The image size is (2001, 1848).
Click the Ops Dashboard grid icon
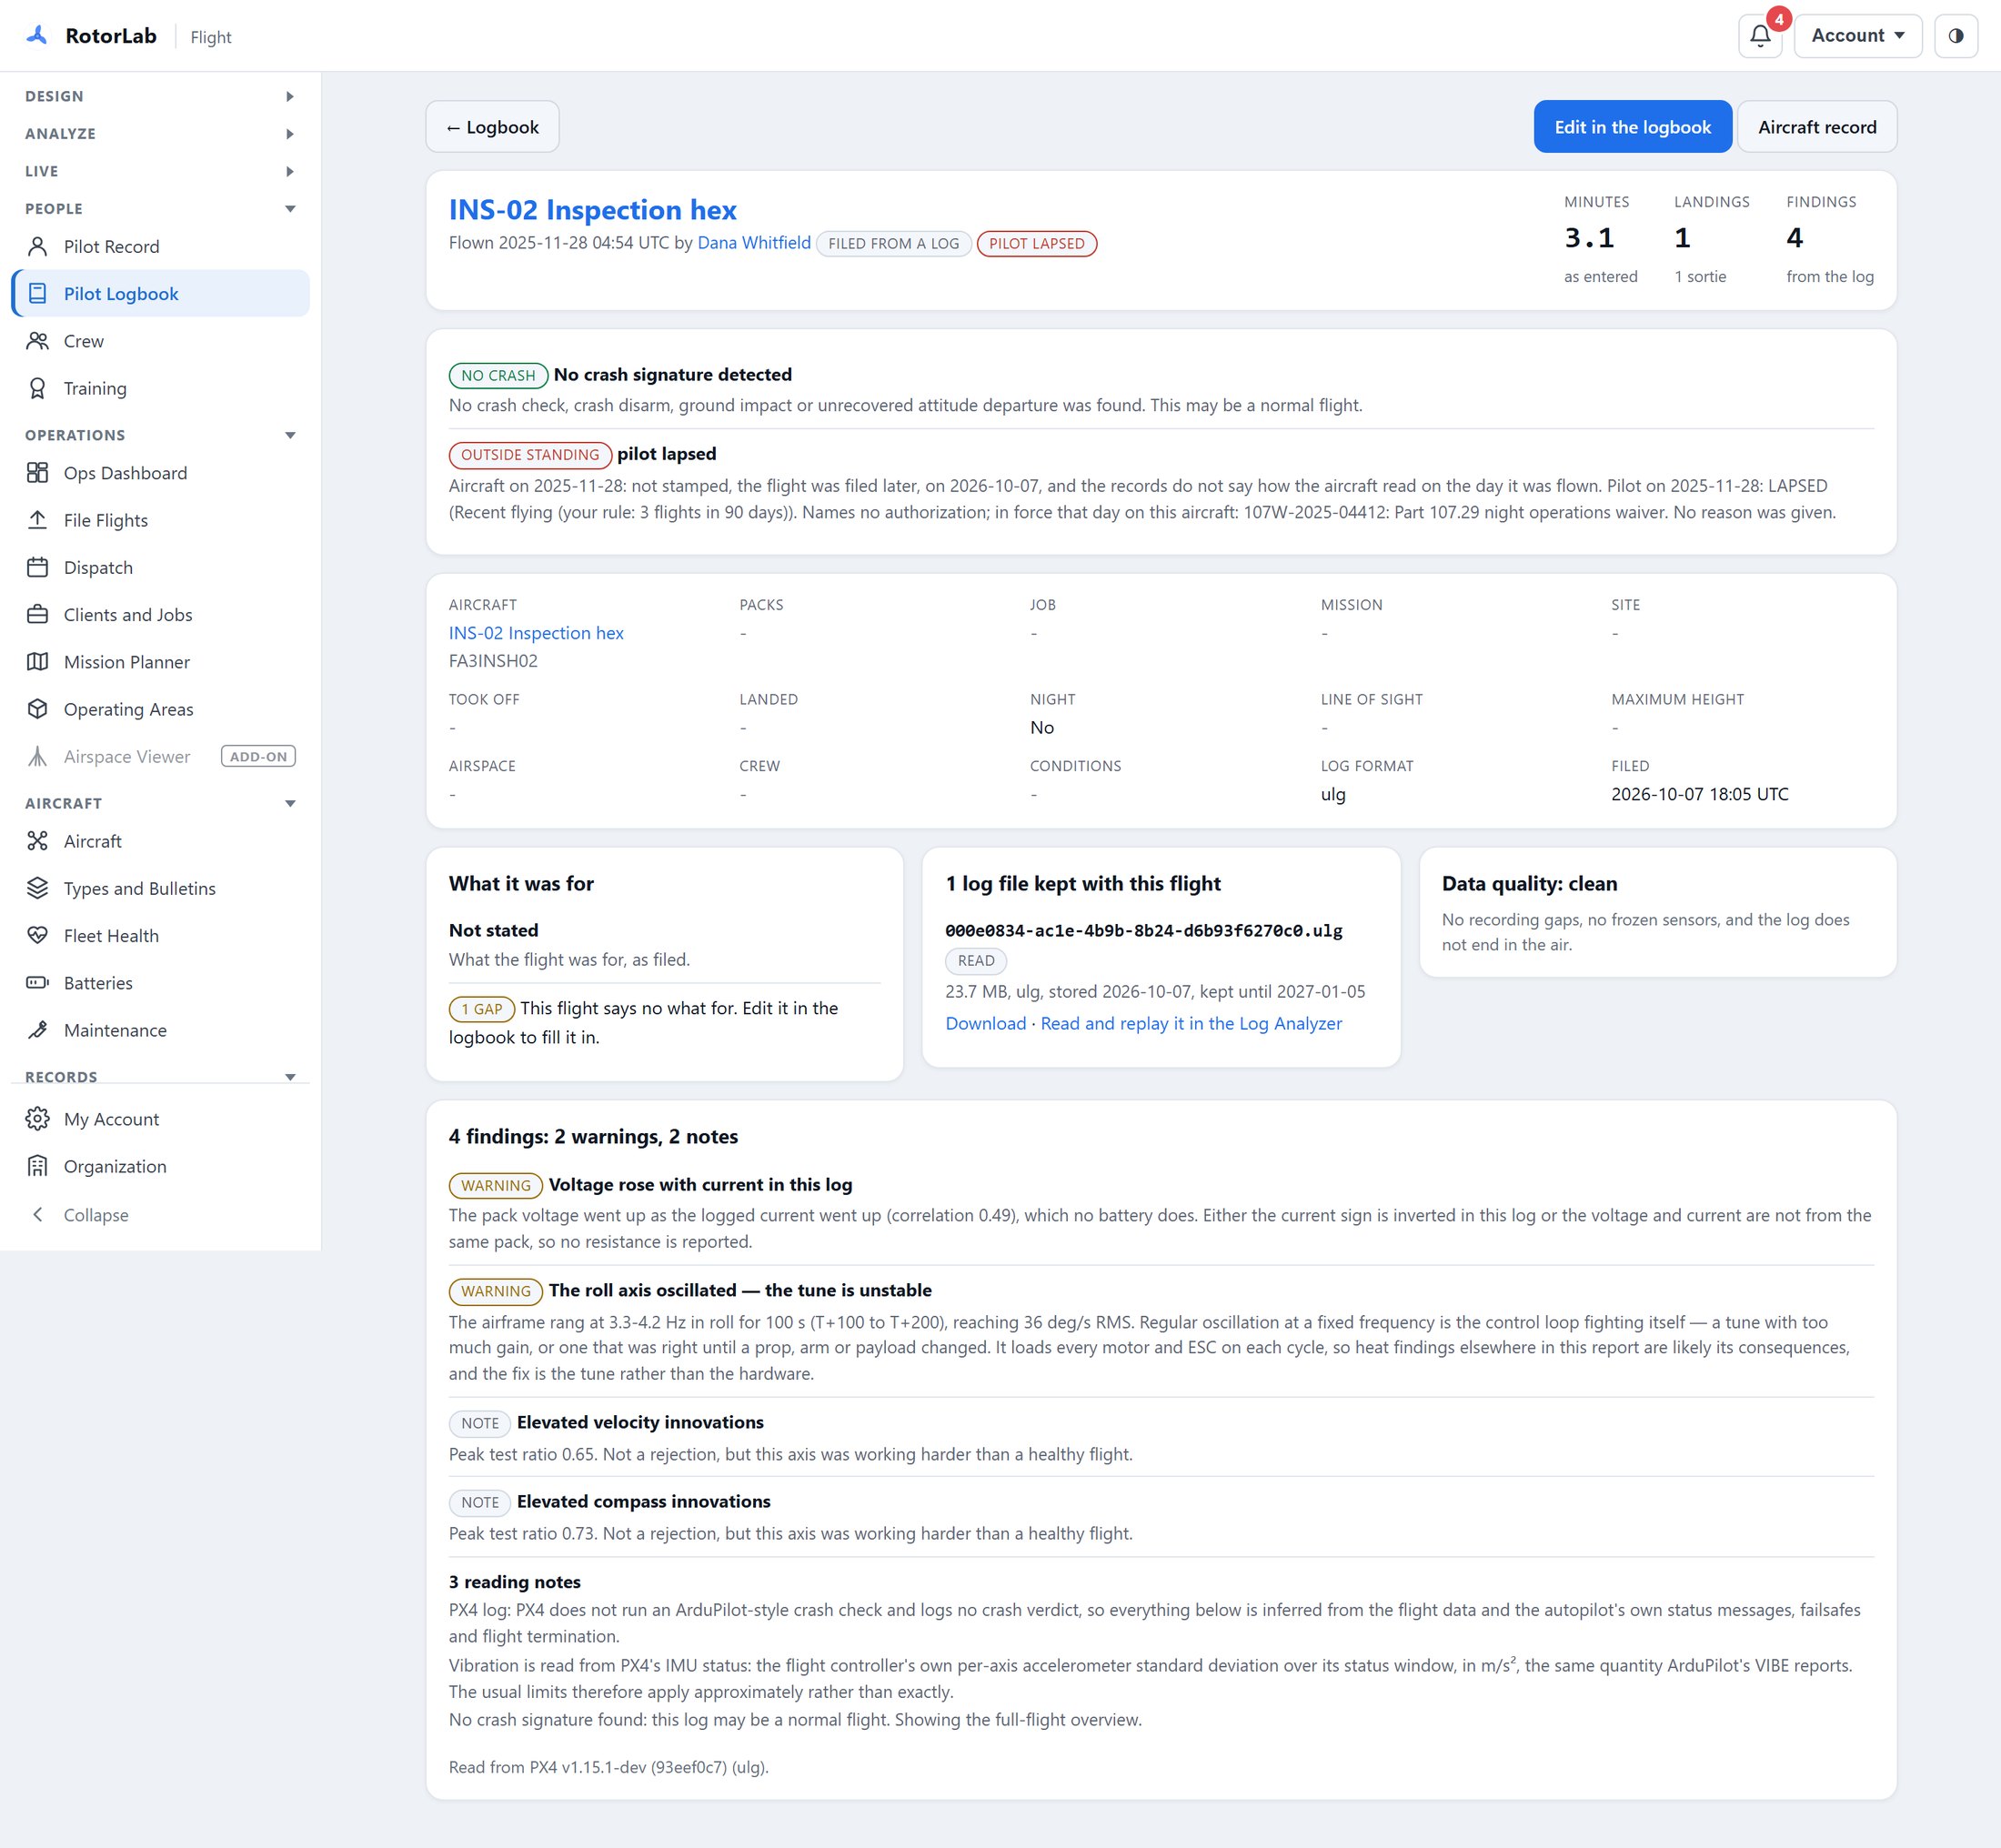(x=38, y=473)
